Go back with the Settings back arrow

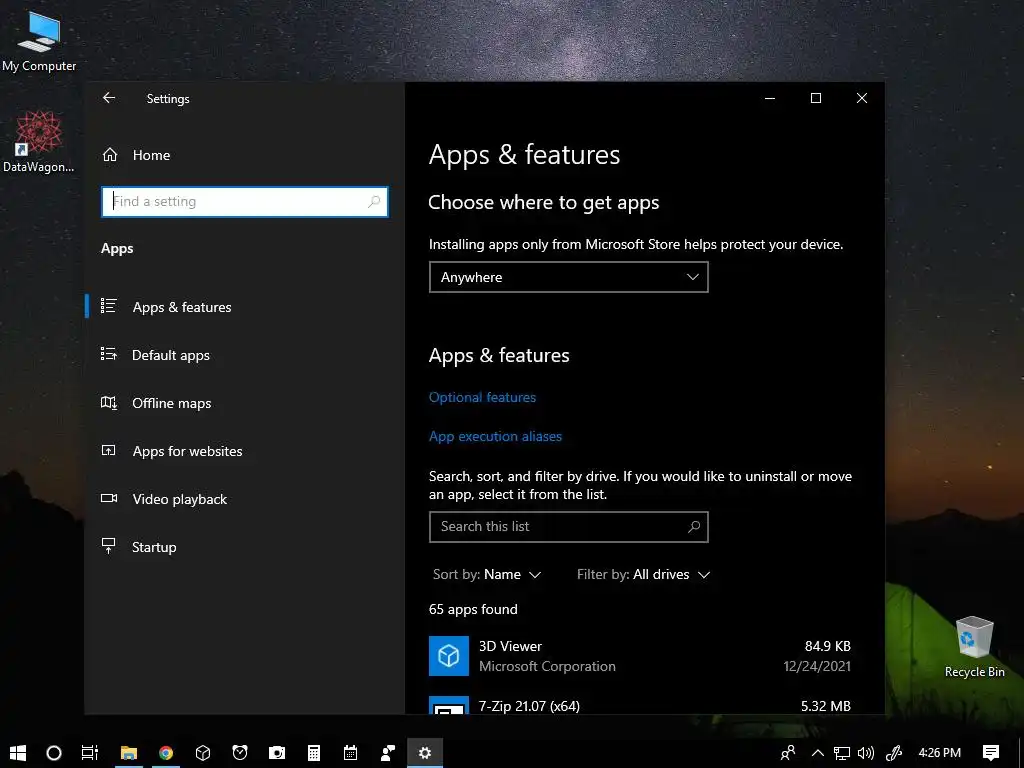pos(109,98)
